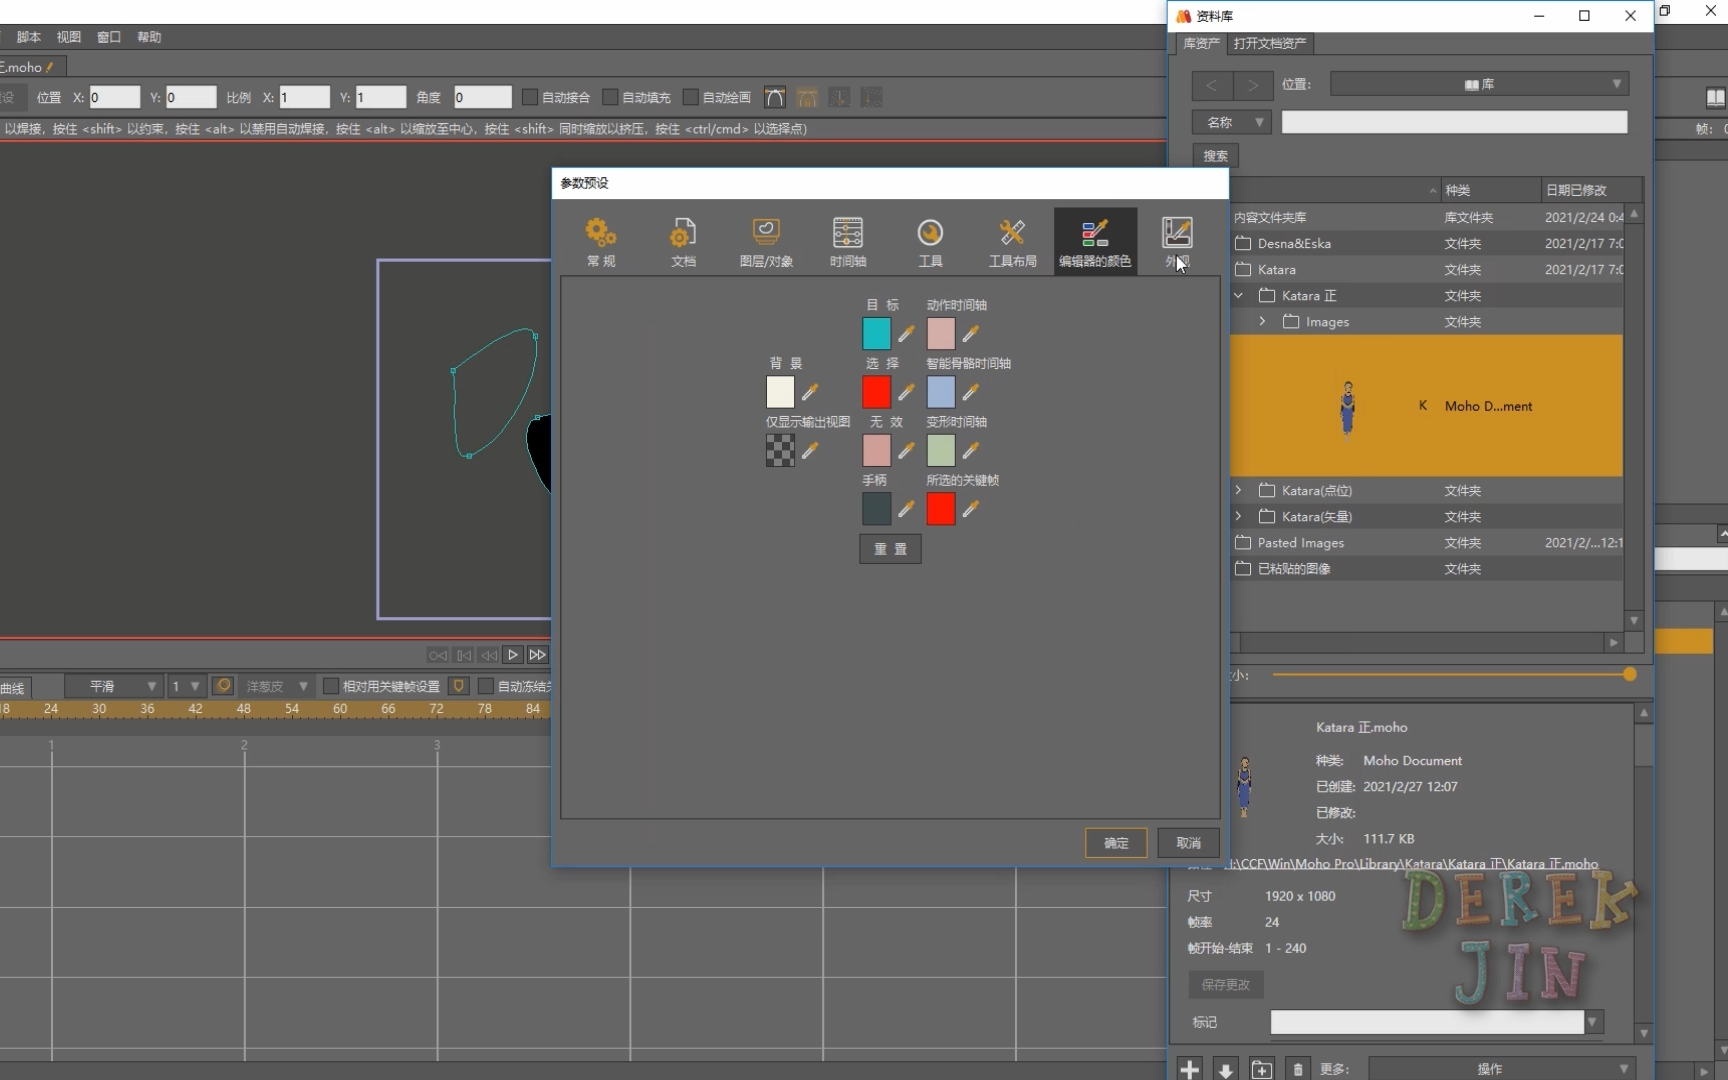
Task: Enable the 自动接合 checkbox
Action: (530, 97)
